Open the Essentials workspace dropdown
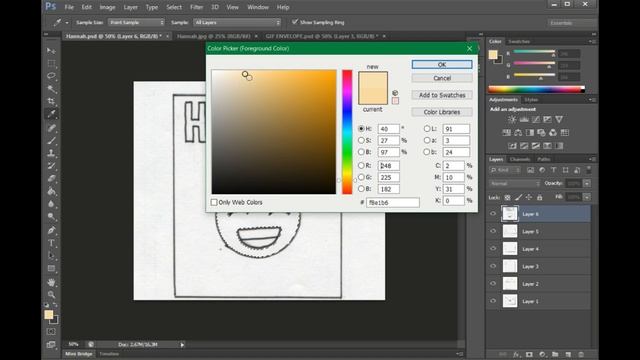Viewport: 640px width, 360px height. coord(571,23)
